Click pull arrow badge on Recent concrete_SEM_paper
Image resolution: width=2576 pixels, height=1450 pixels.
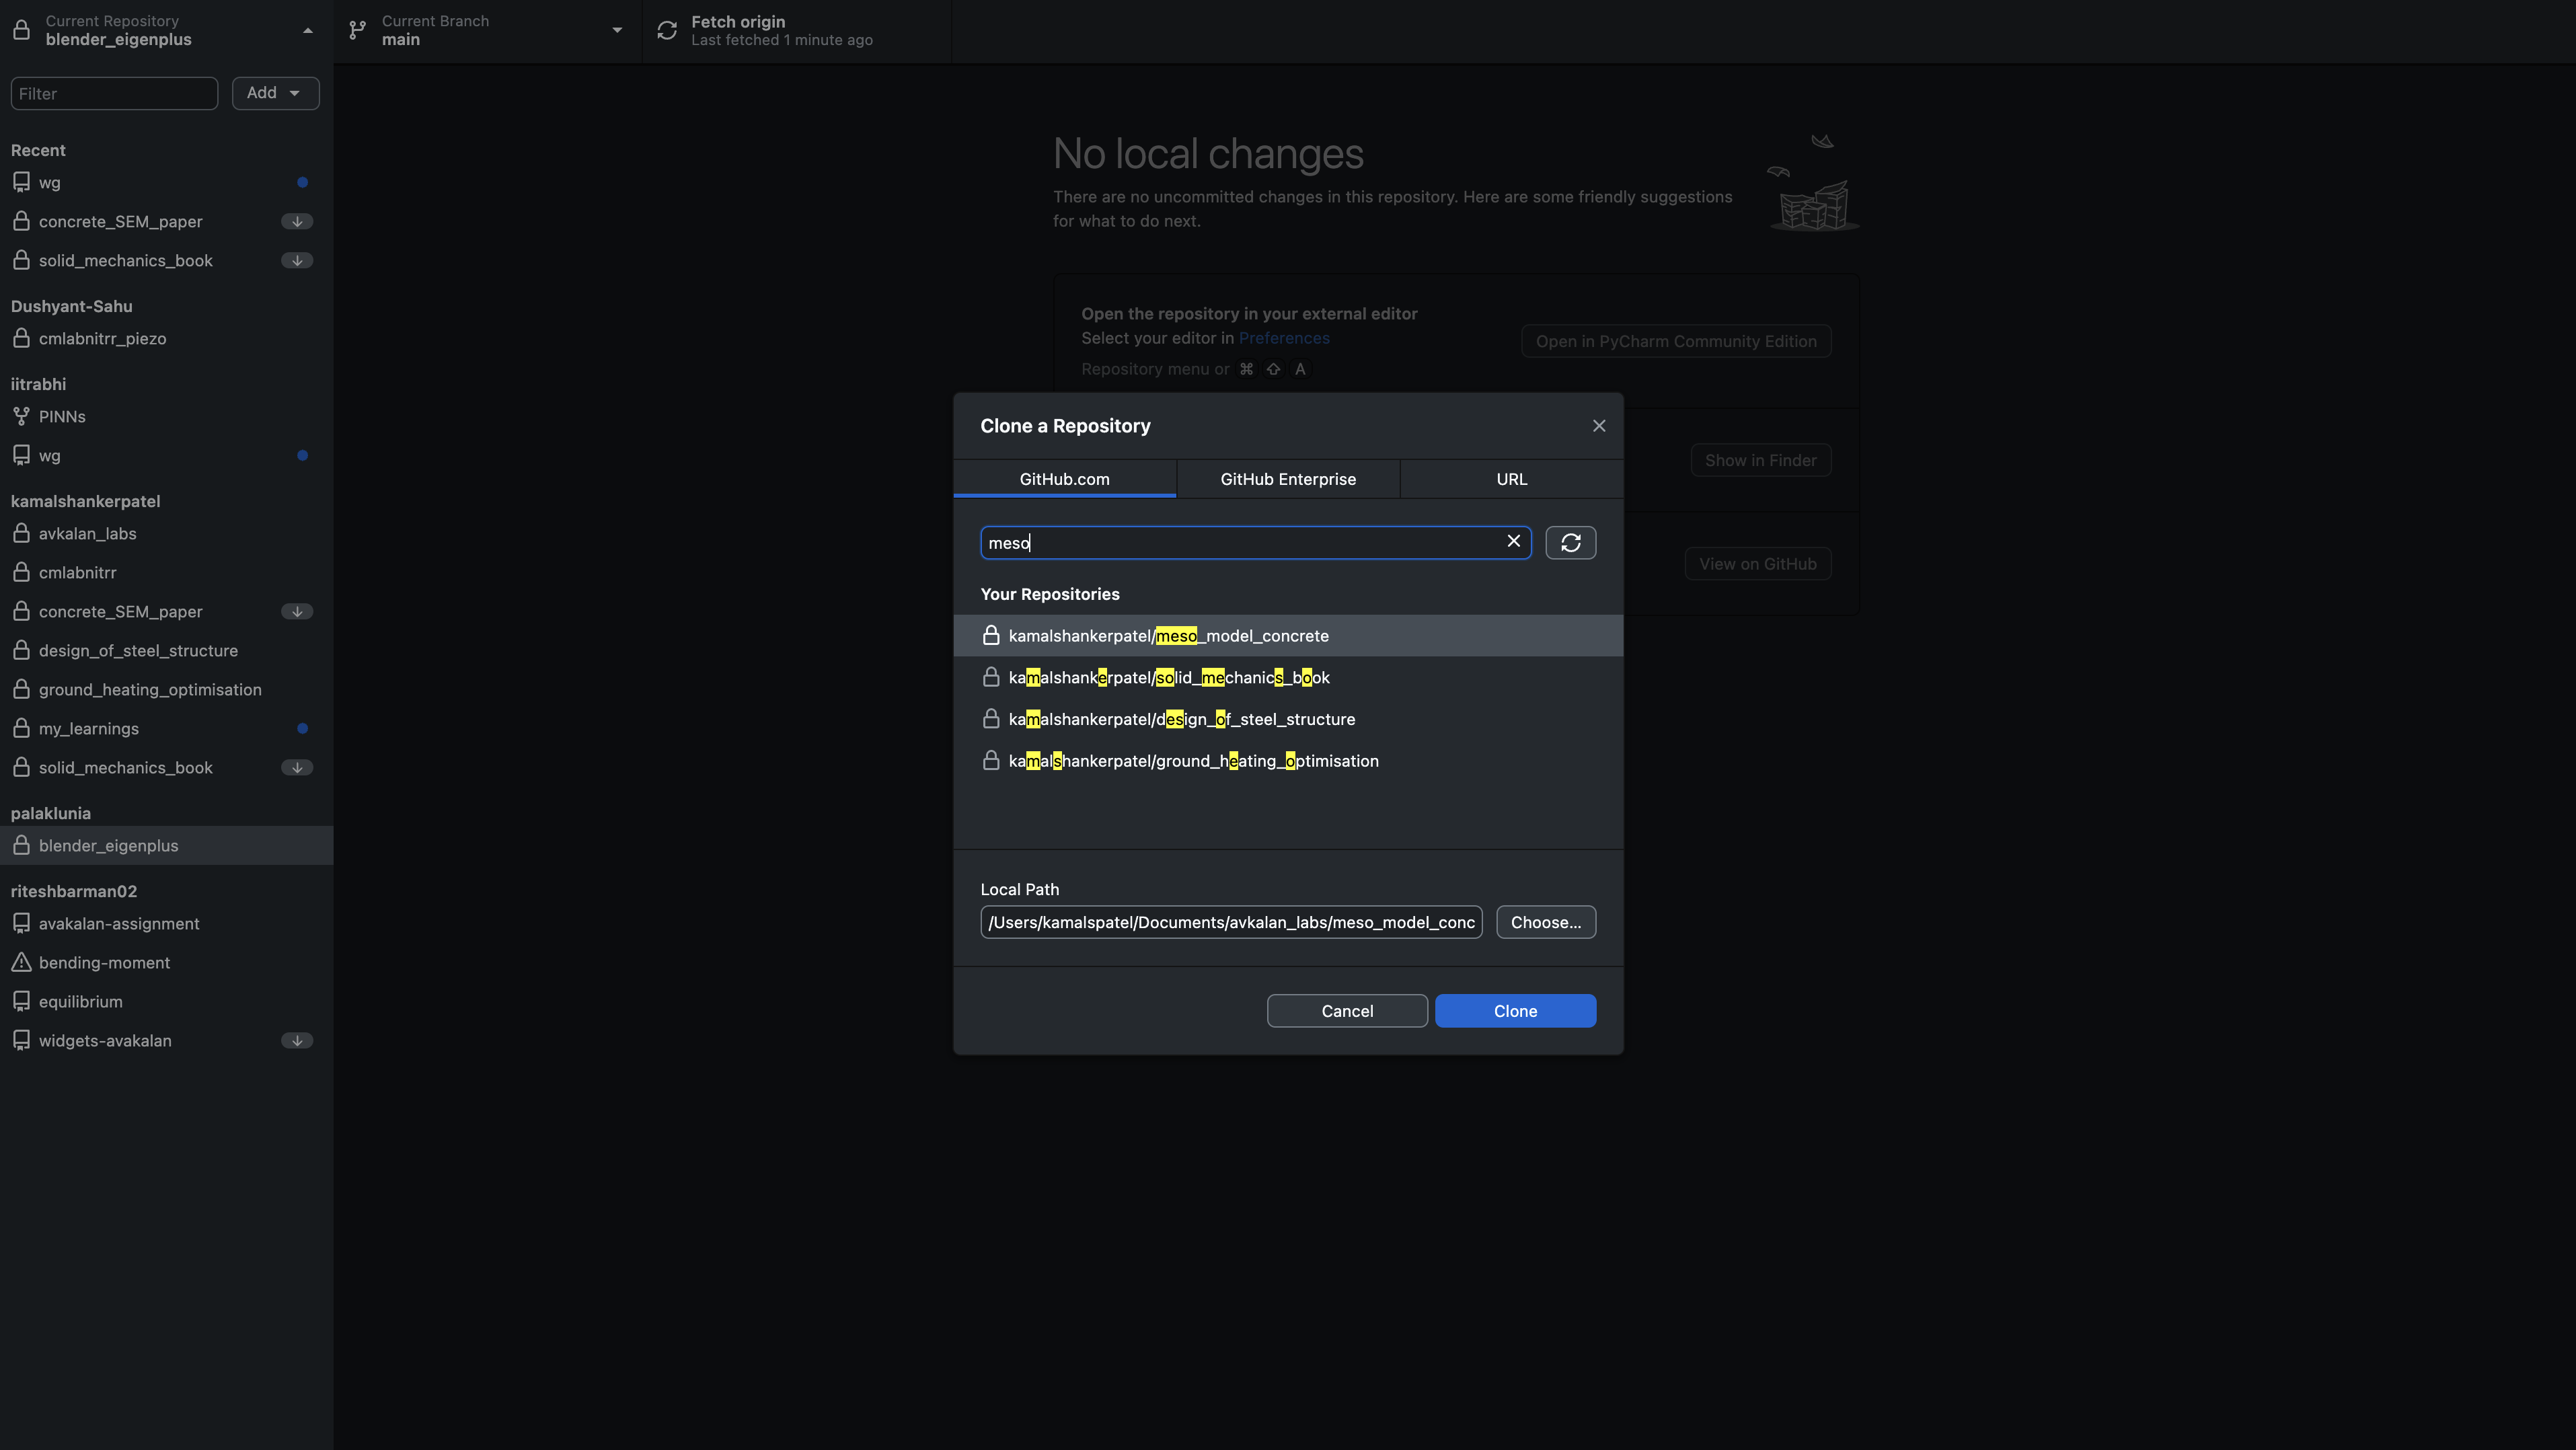coord(297,221)
